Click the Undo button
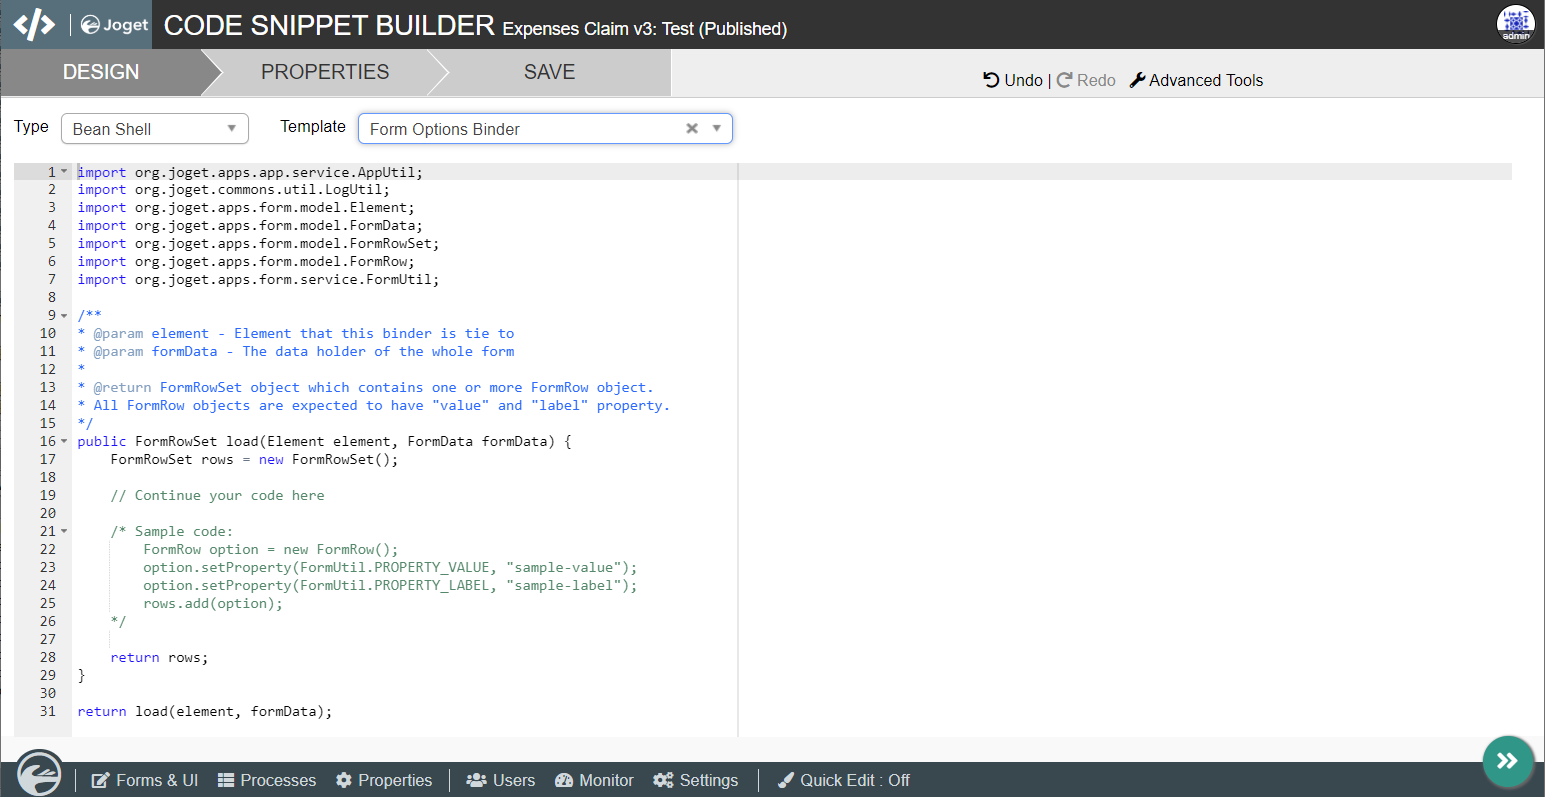The width and height of the screenshot is (1545, 797). tap(1012, 80)
